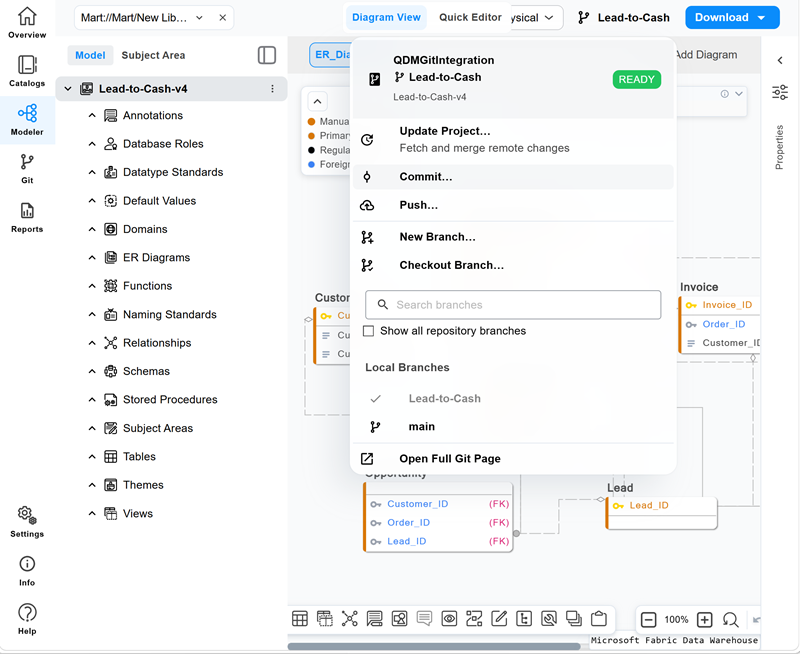Image resolution: width=800 pixels, height=657 pixels.
Task: Collapse the legend panel chevron
Action: (x=317, y=102)
